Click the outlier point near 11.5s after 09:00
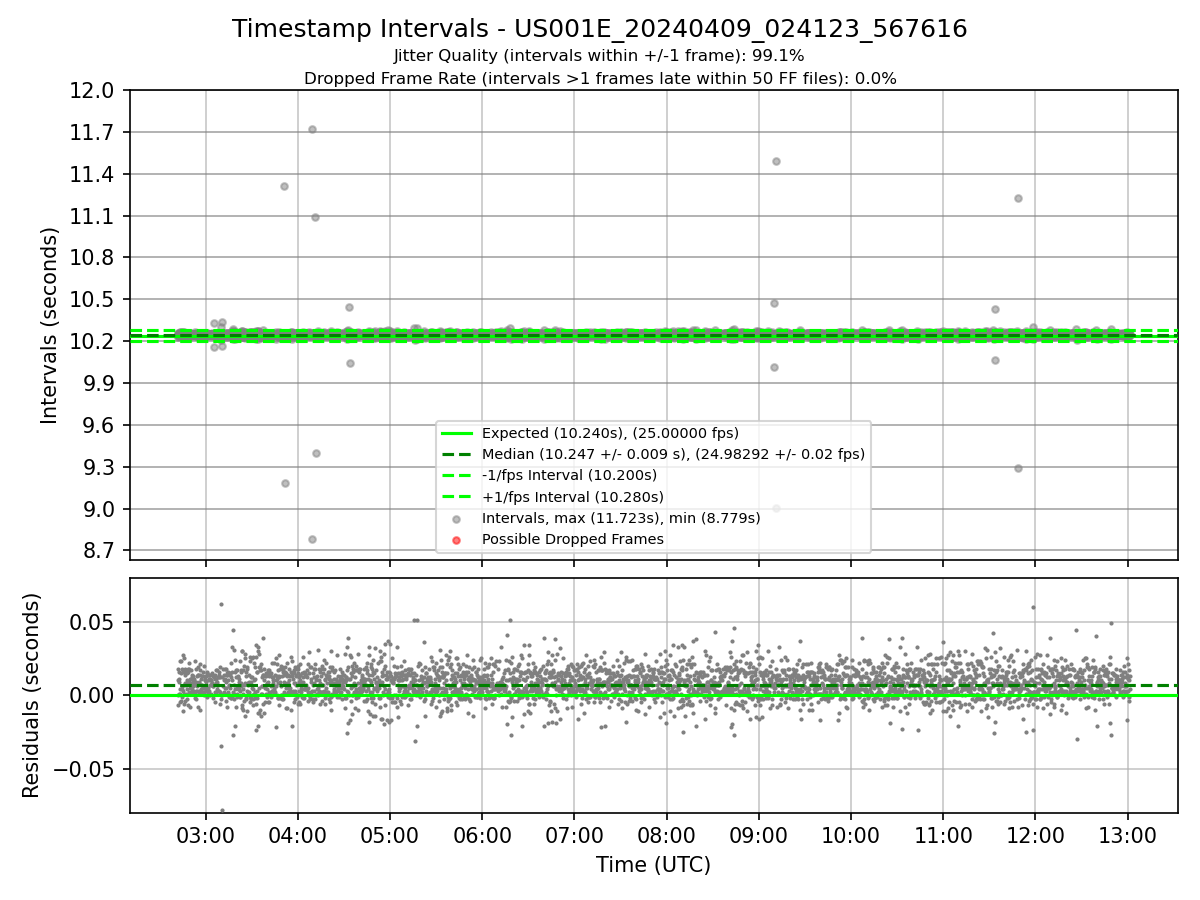1200x900 pixels. 776,161
